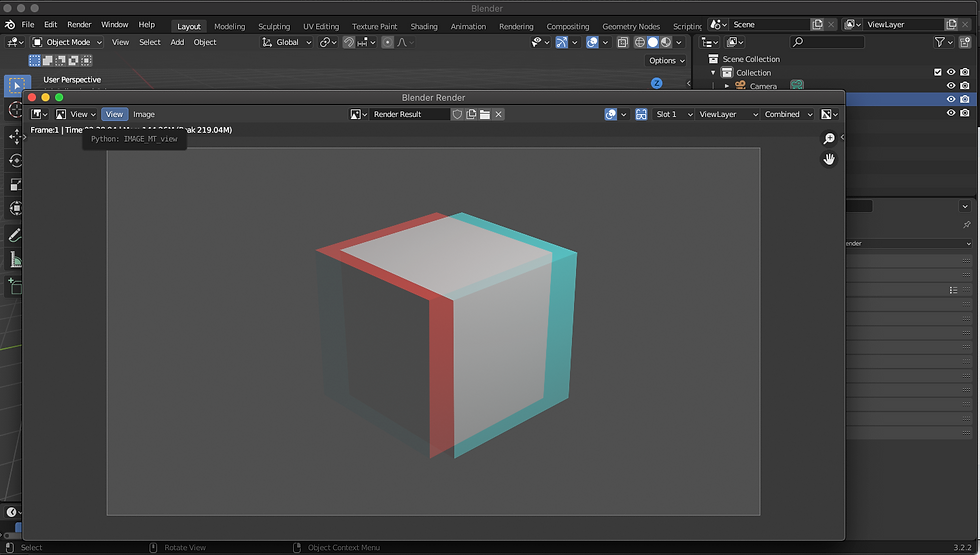Click the fake user shield icon beside Render Result
This screenshot has height=555, width=980.
(x=458, y=114)
